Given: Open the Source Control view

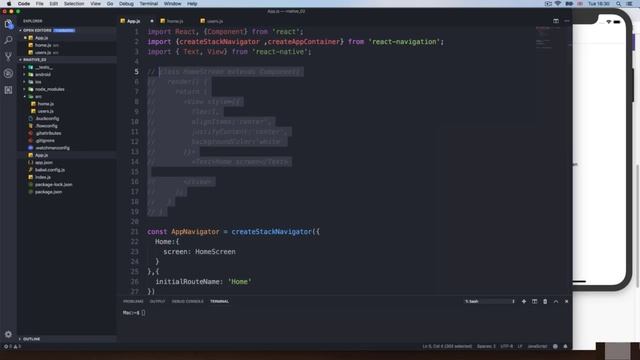Looking at the screenshot, I should pos(9,57).
